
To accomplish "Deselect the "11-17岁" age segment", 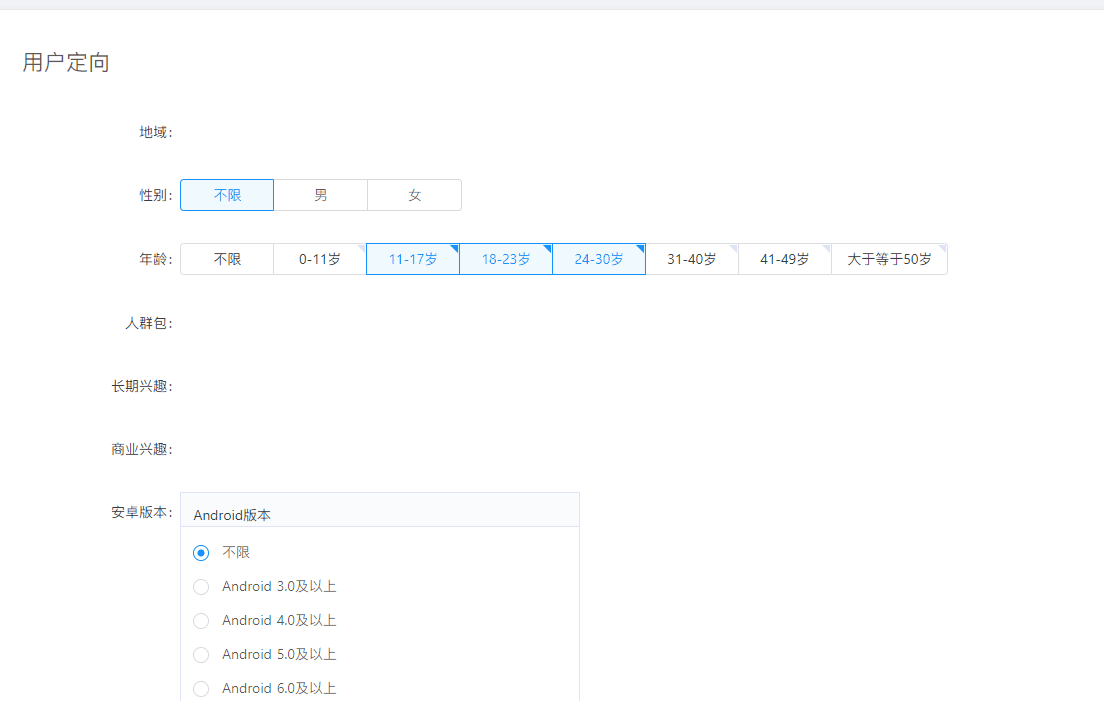I will [x=412, y=258].
